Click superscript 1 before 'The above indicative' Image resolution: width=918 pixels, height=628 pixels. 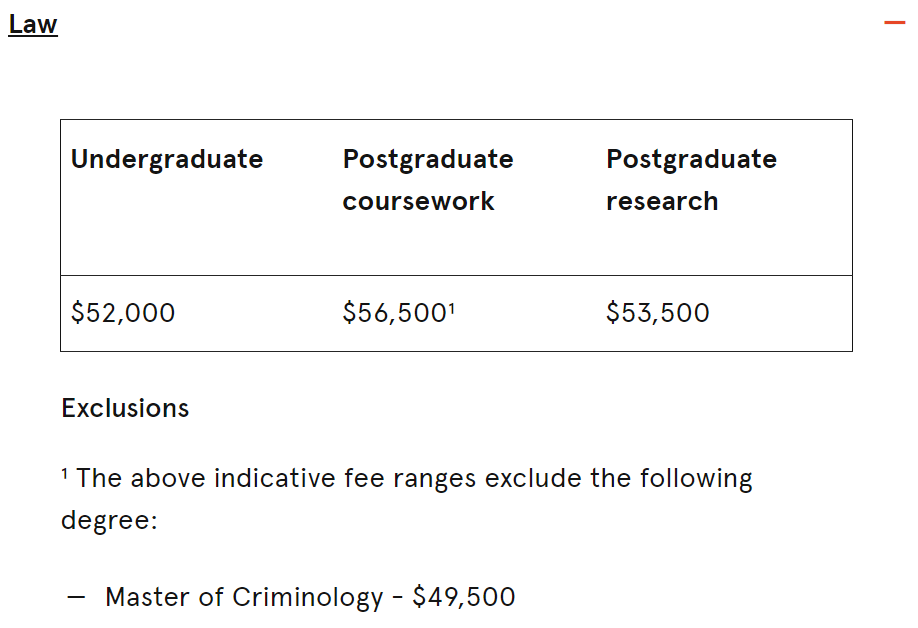pos(64,473)
